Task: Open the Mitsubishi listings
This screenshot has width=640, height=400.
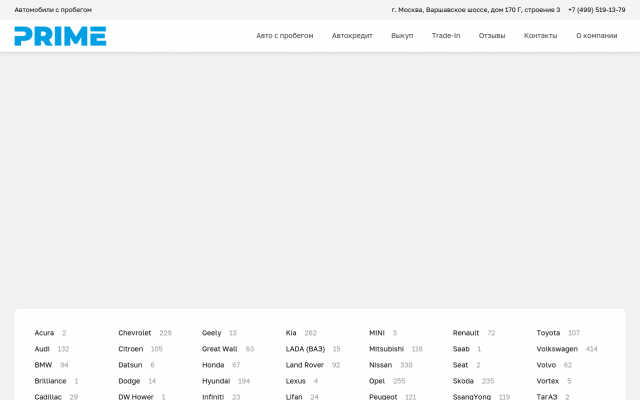Action: click(387, 349)
